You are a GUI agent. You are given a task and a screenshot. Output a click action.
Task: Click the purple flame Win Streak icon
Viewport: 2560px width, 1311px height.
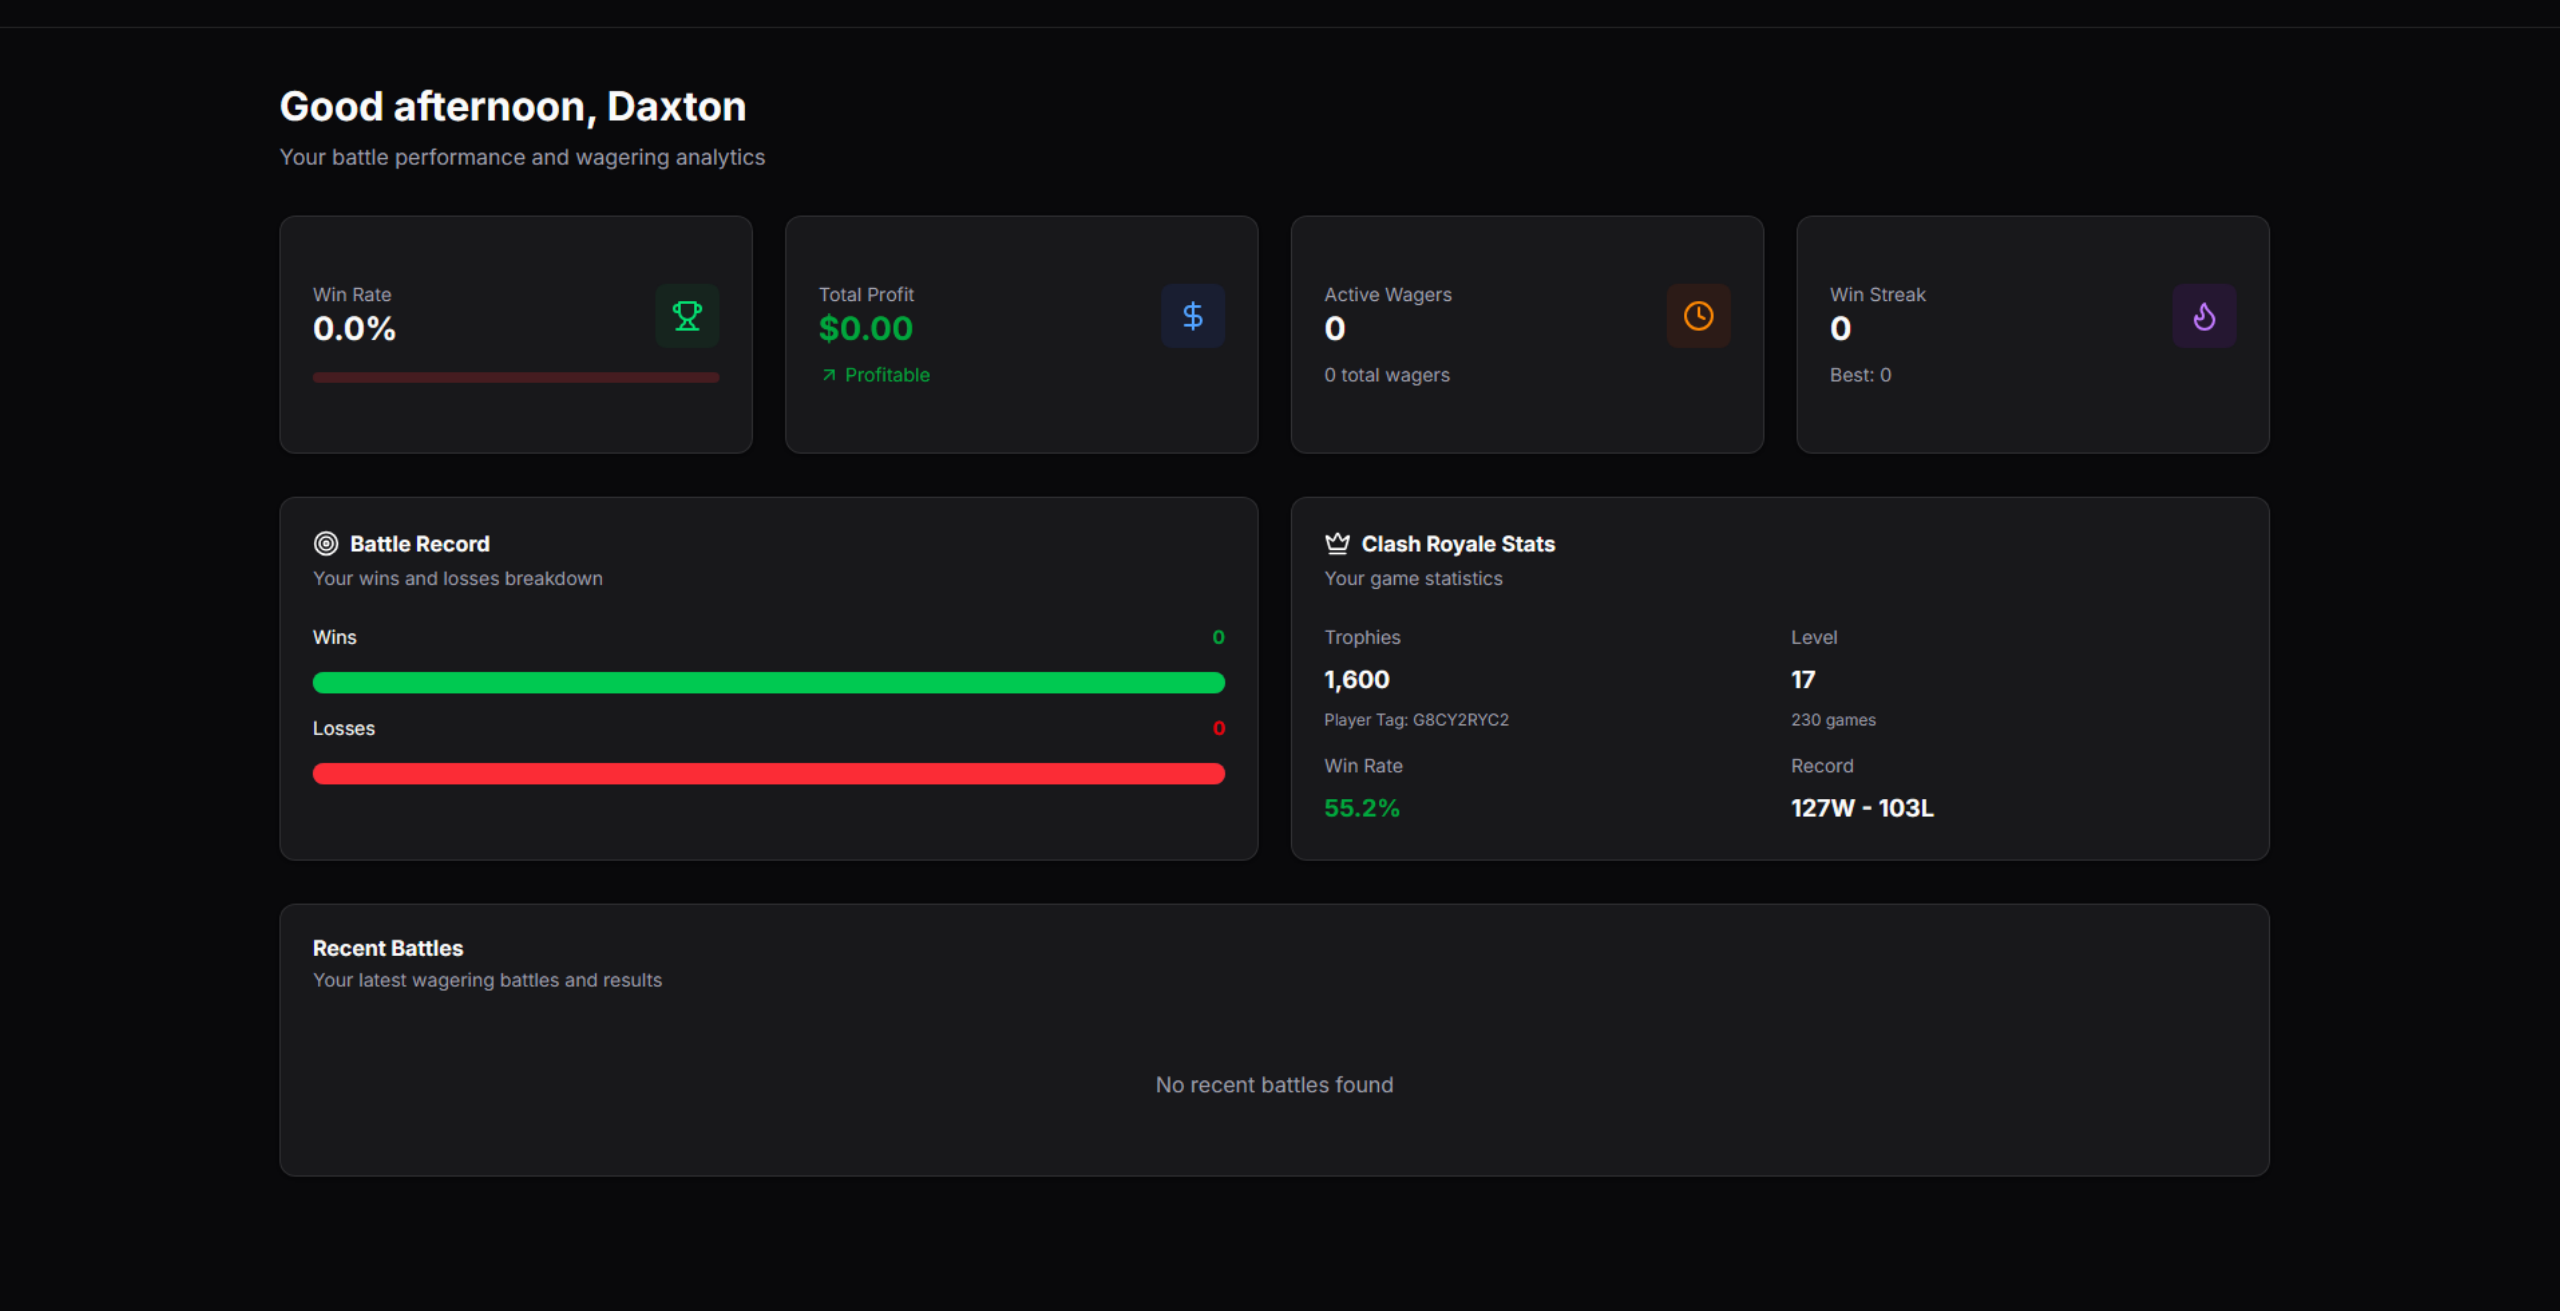(2204, 316)
